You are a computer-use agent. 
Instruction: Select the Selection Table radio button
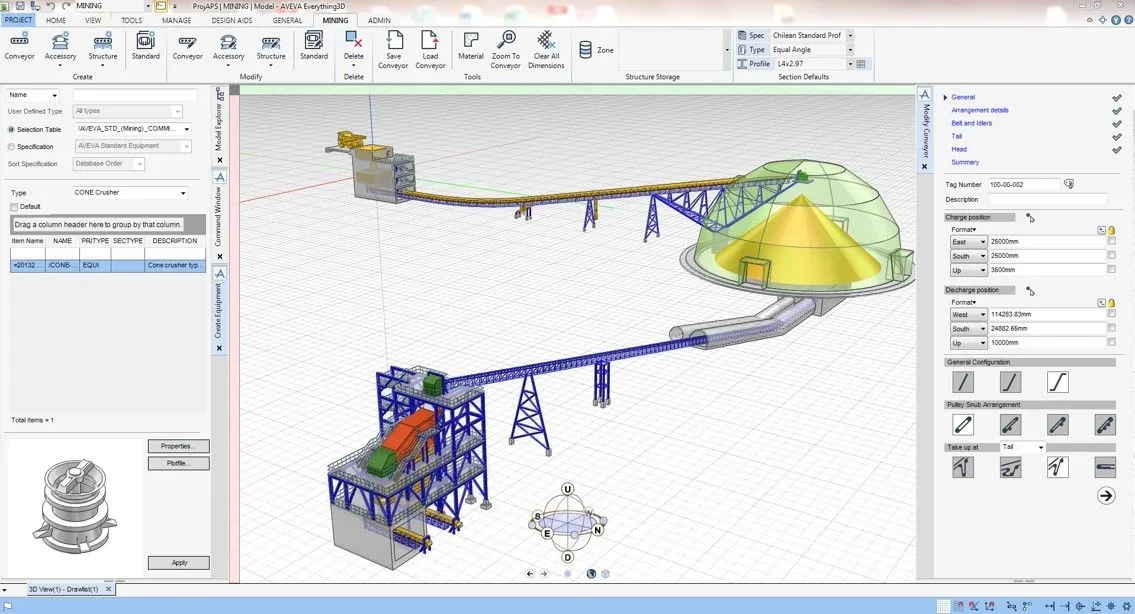[x=12, y=129]
